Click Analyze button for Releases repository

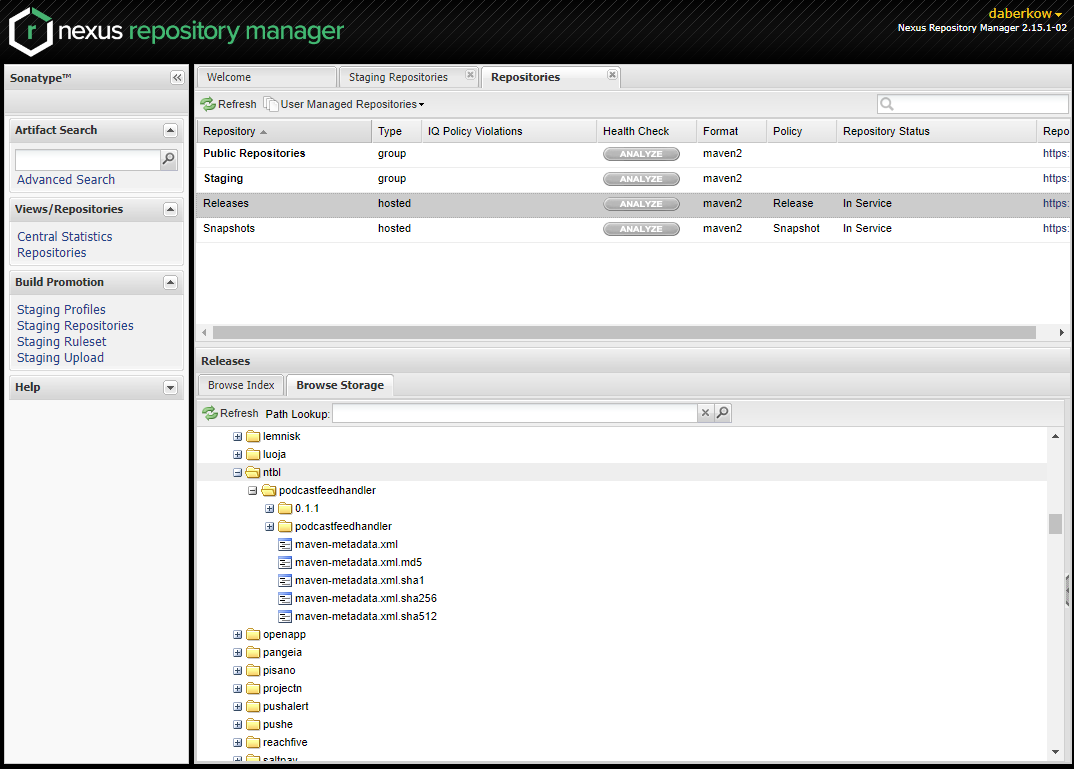pos(641,204)
